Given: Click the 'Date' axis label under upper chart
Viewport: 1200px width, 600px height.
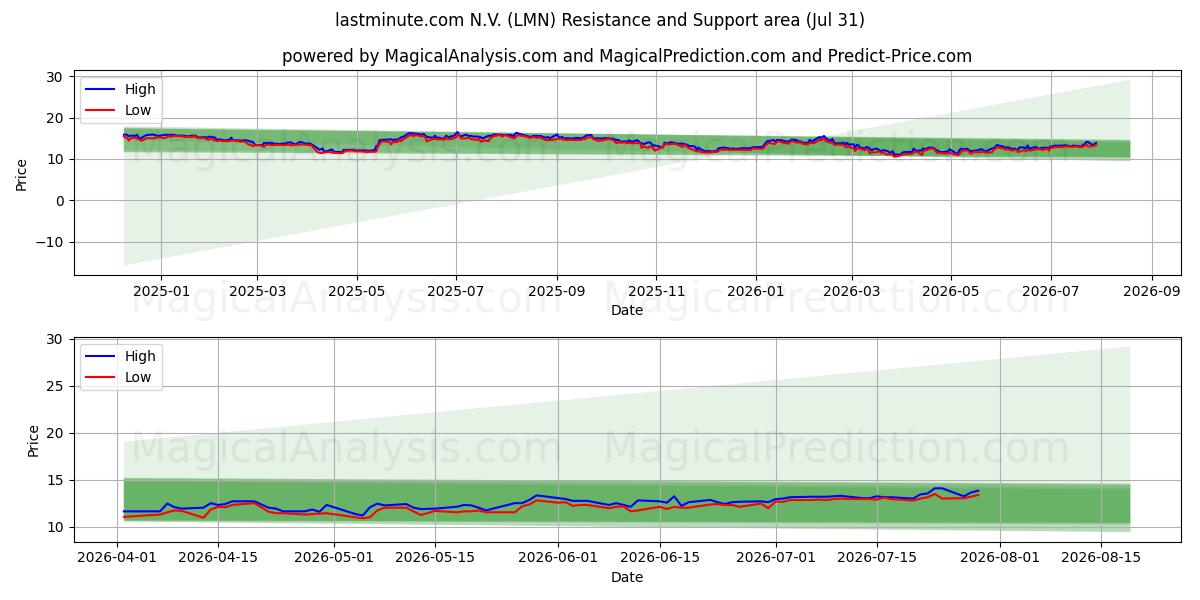Looking at the screenshot, I should (627, 311).
